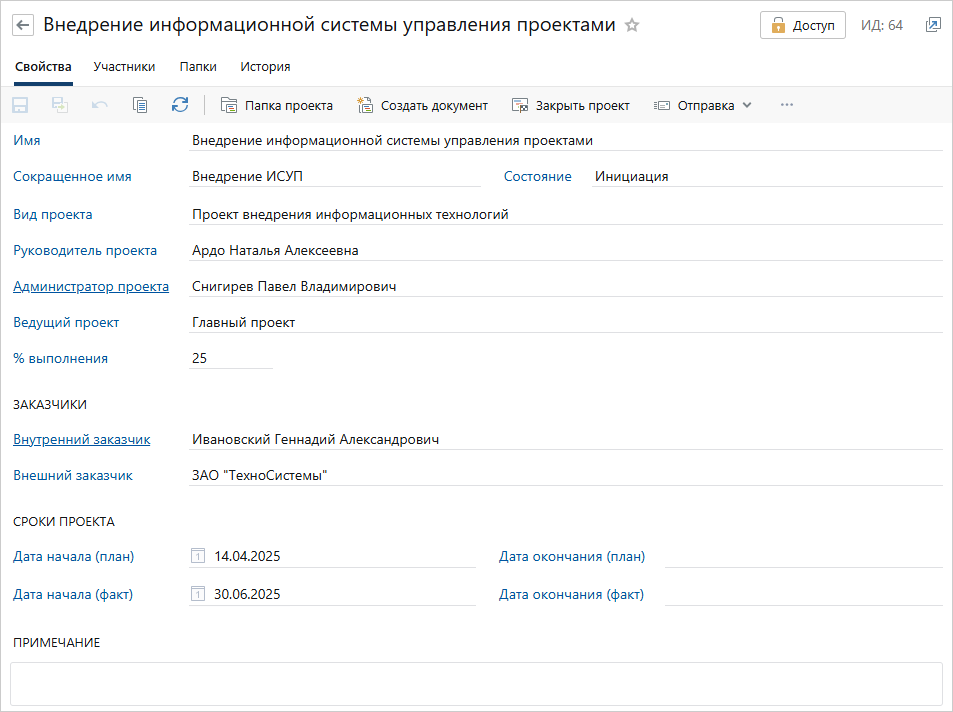Follow the Внутренний заказчик link
The height and width of the screenshot is (712, 953).
coord(82,440)
